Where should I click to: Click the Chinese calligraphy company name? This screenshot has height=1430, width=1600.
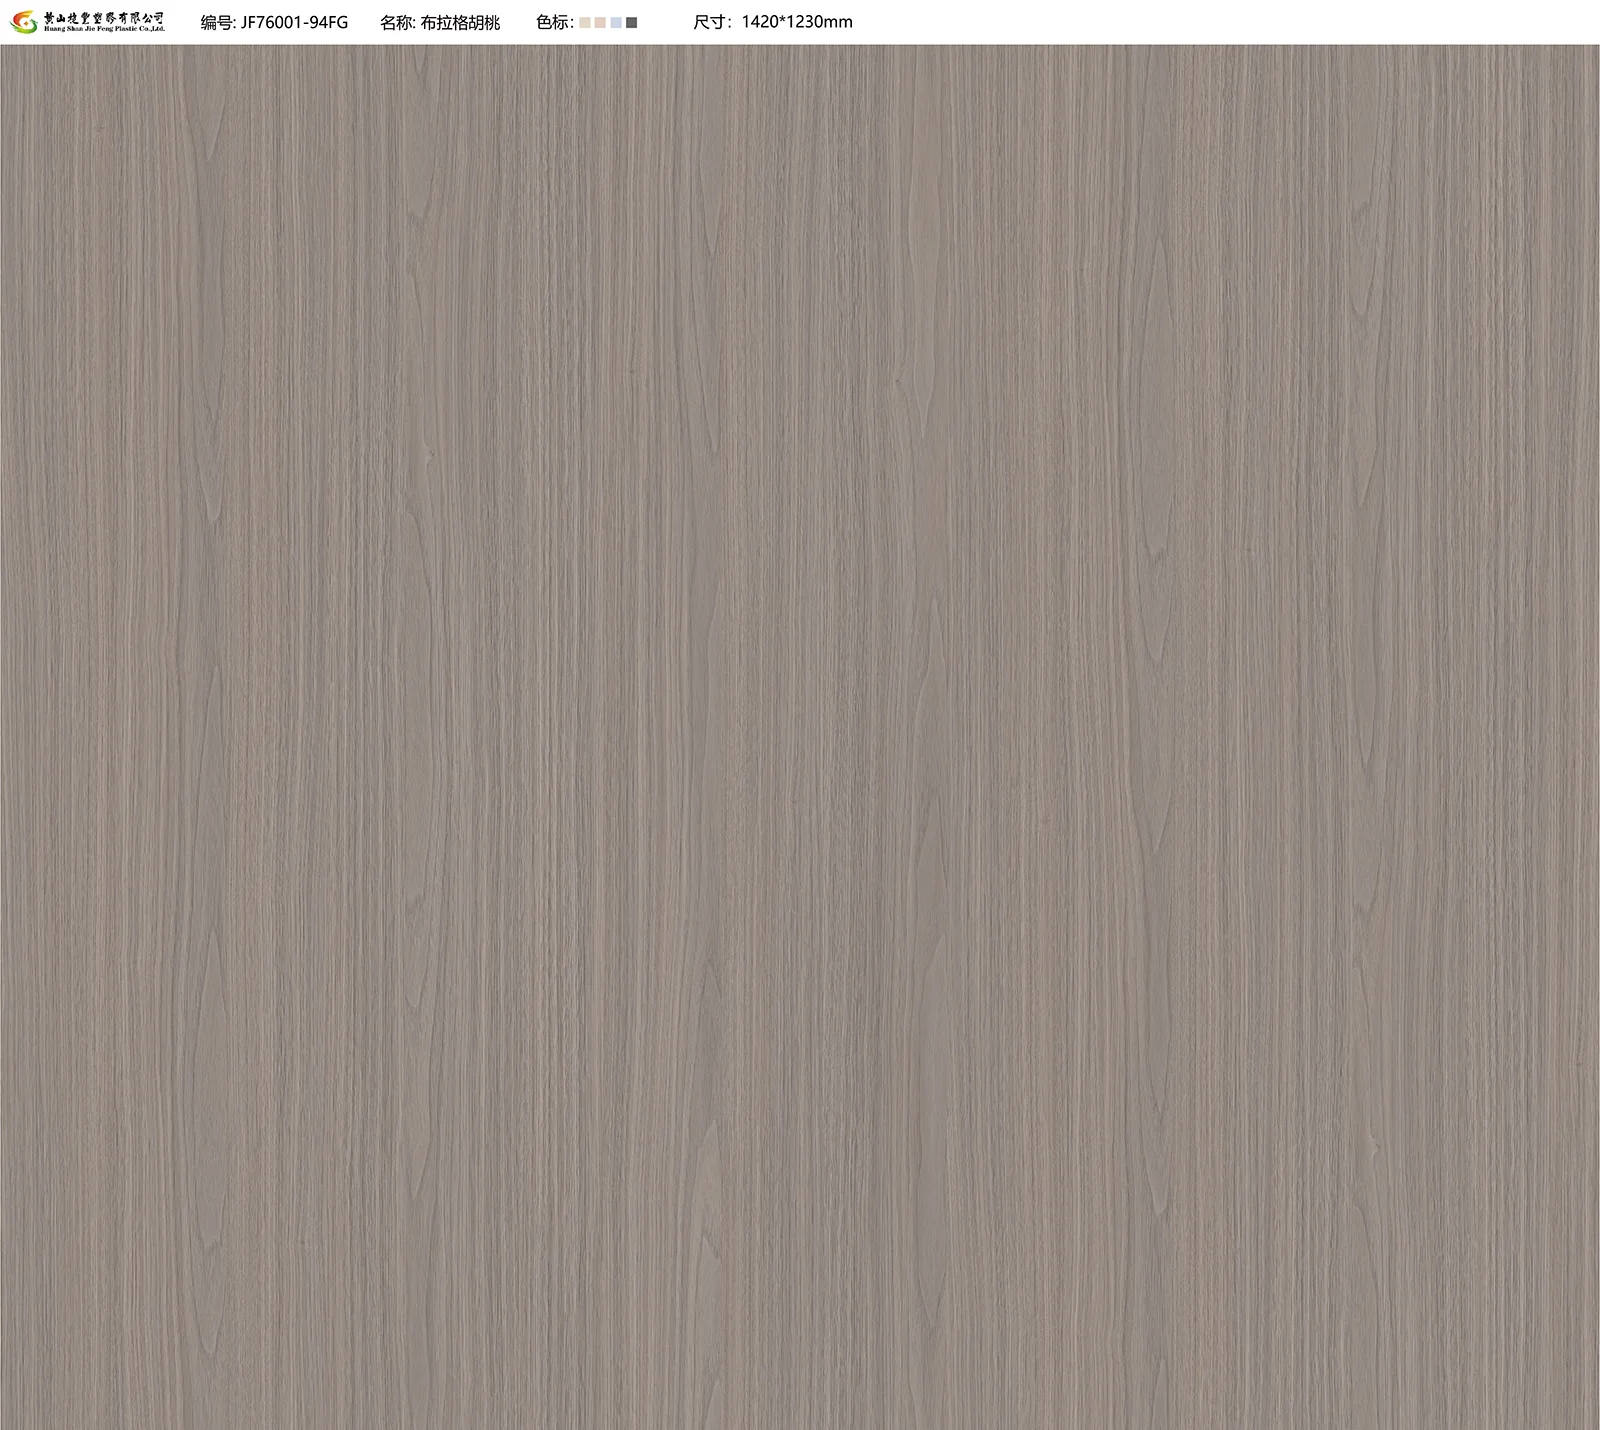point(104,17)
